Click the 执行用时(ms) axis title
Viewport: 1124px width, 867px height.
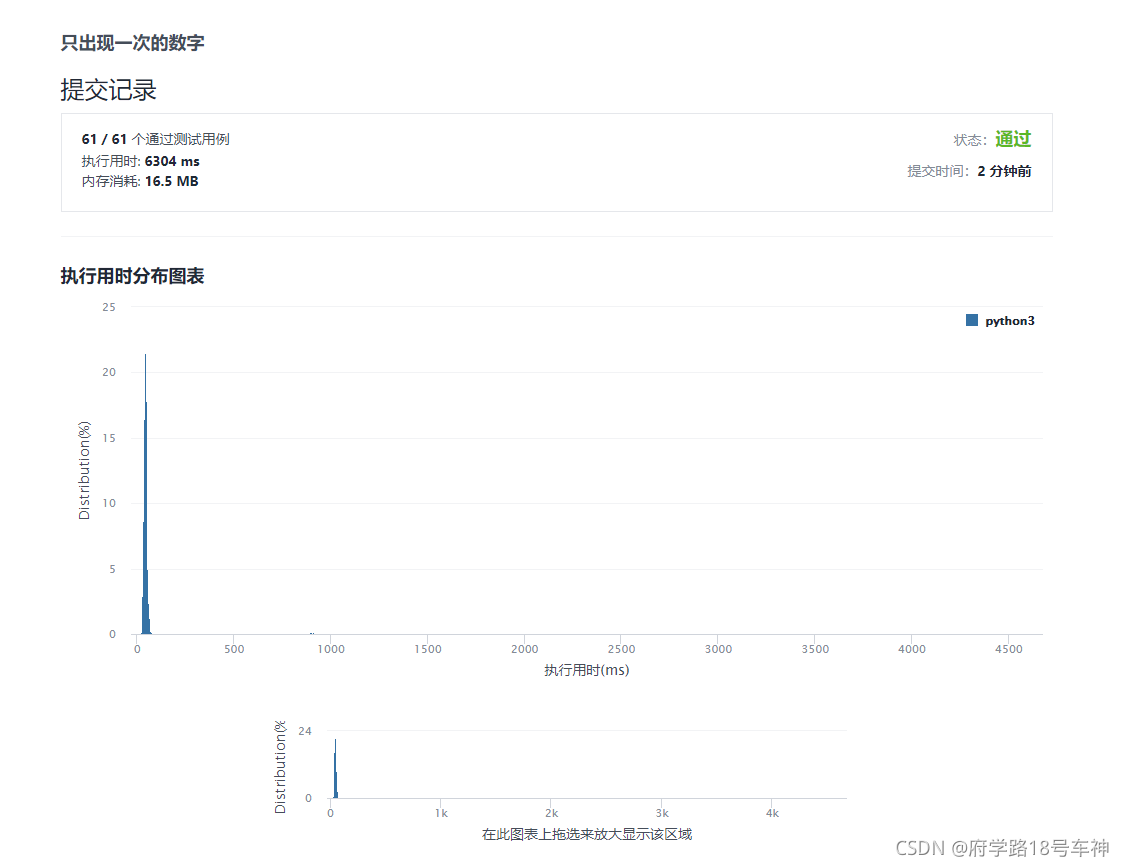tap(586, 670)
